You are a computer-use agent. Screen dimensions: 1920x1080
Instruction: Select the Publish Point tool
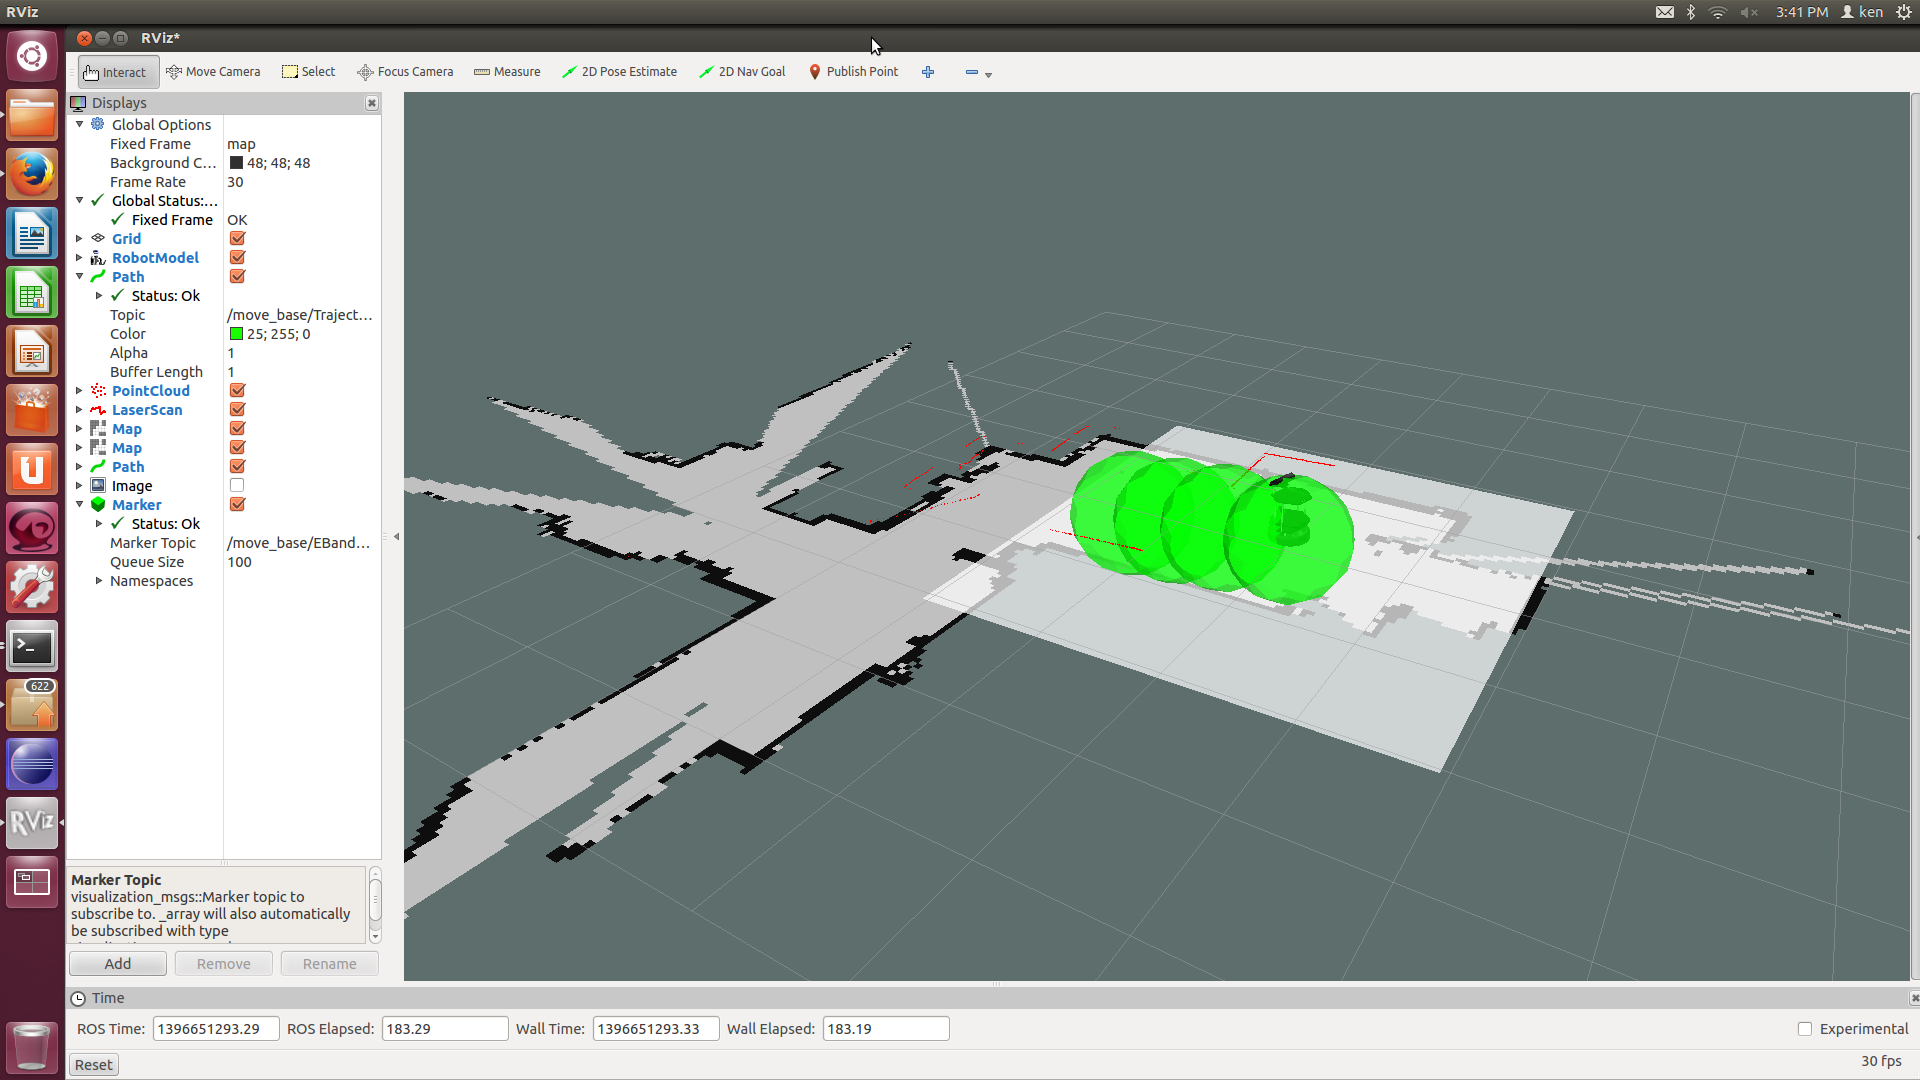click(853, 72)
